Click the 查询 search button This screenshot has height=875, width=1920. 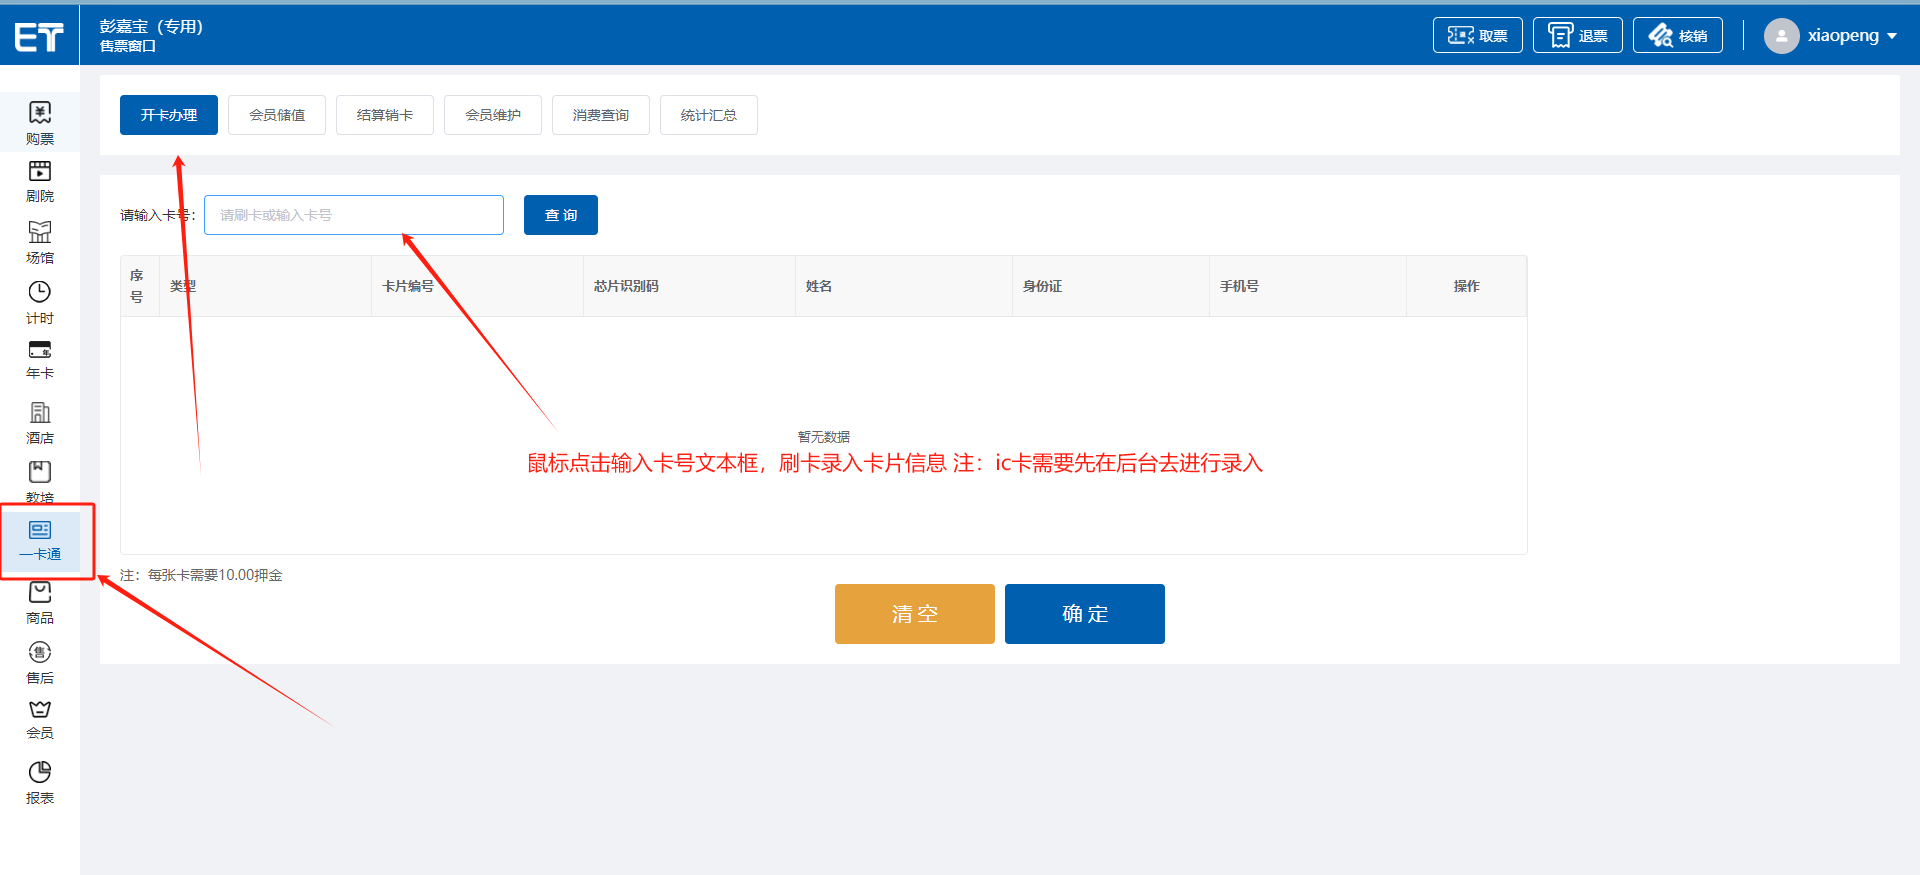click(561, 215)
